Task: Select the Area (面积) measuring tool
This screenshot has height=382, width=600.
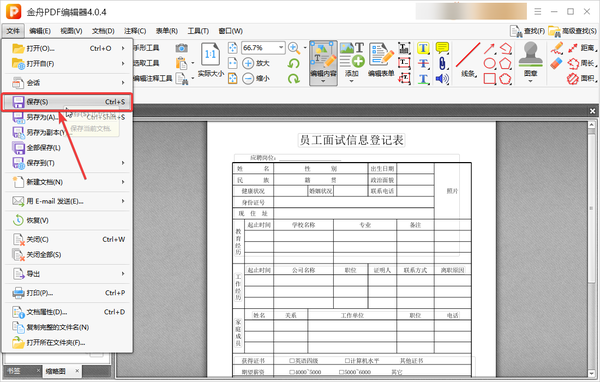Action: pos(581,79)
